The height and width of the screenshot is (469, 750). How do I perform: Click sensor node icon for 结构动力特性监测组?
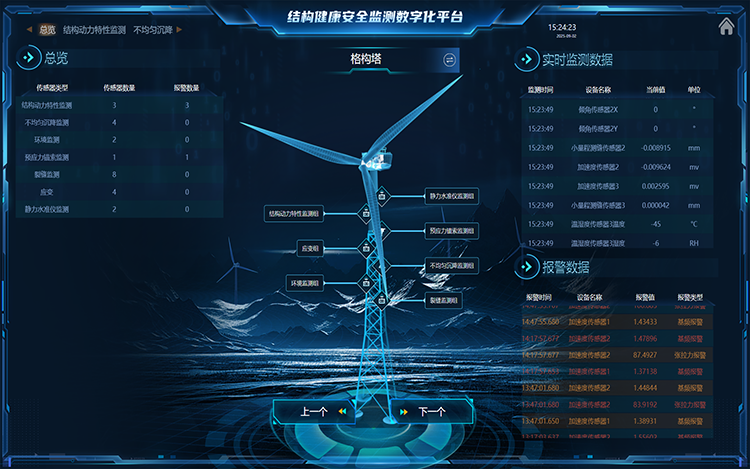pyautogui.click(x=365, y=213)
